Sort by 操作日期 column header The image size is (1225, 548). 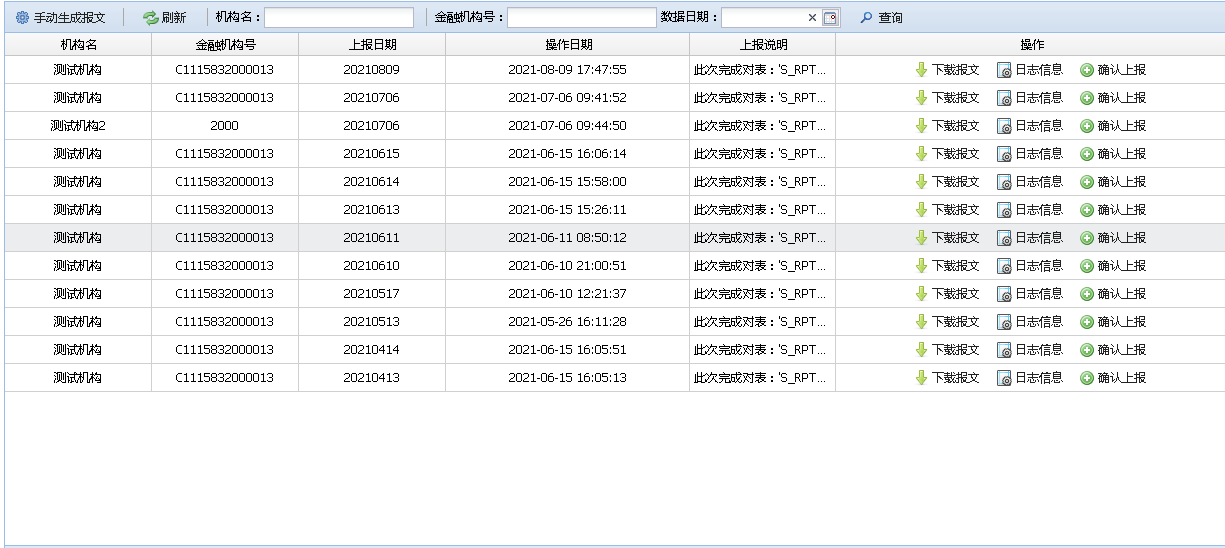click(567, 45)
